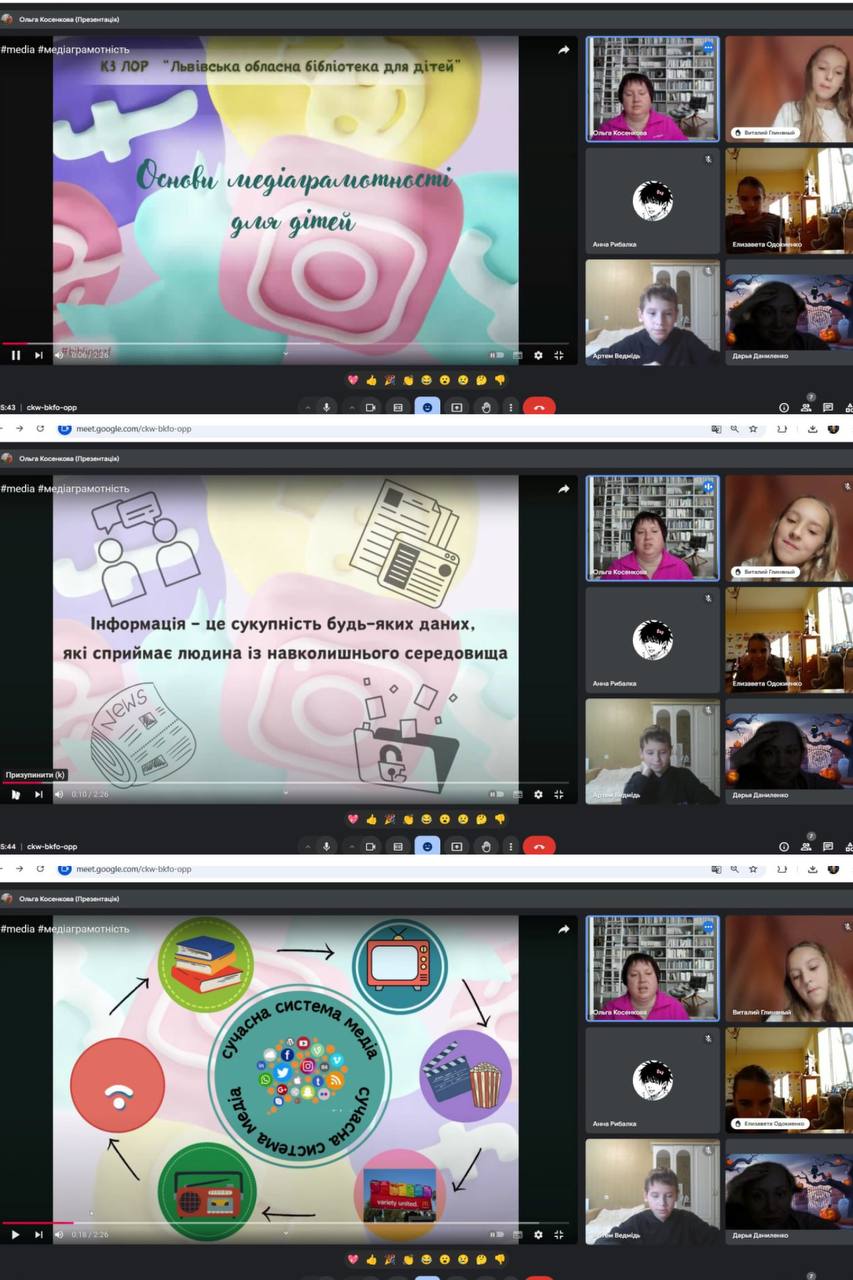This screenshot has width=853, height=1280.
Task: Pause the video on the title slide at 0:06
Action: tap(16, 355)
